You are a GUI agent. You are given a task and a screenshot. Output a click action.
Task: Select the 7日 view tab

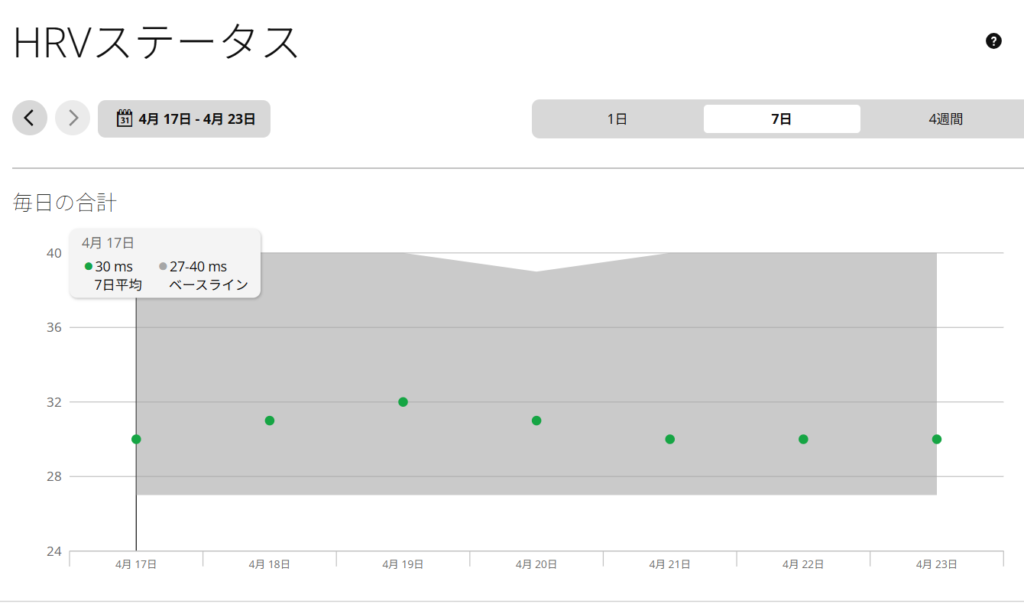click(781, 119)
